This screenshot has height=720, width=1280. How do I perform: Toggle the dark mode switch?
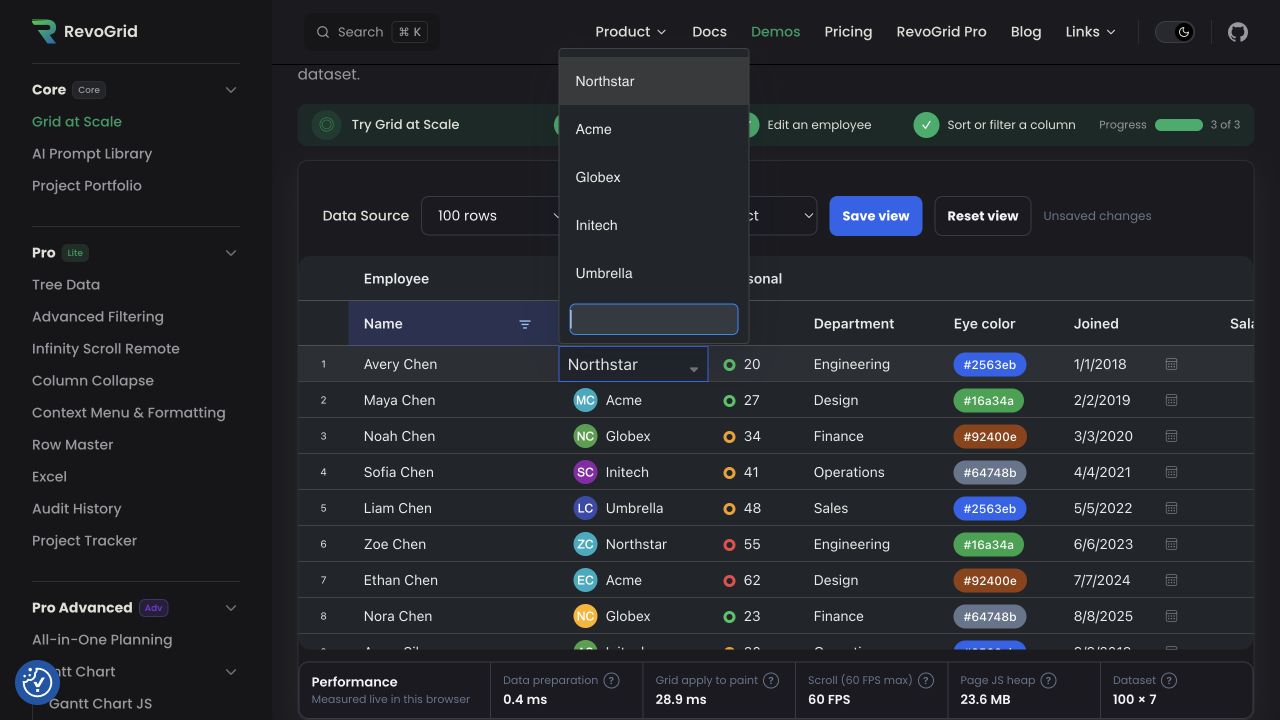[x=1174, y=32]
